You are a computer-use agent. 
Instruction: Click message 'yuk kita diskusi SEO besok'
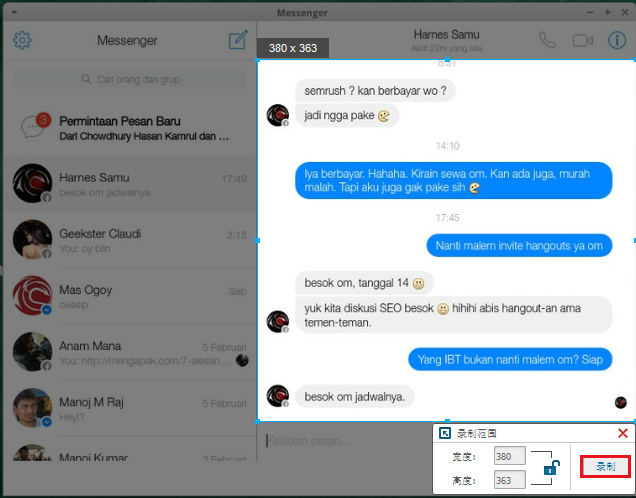[x=453, y=315]
